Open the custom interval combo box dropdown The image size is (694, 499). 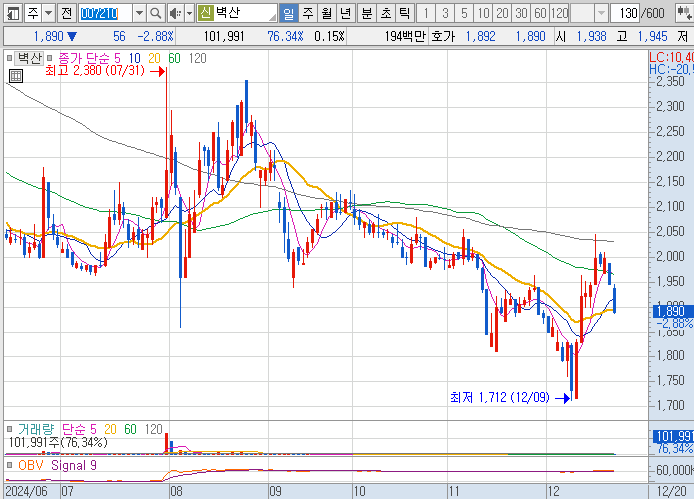601,14
